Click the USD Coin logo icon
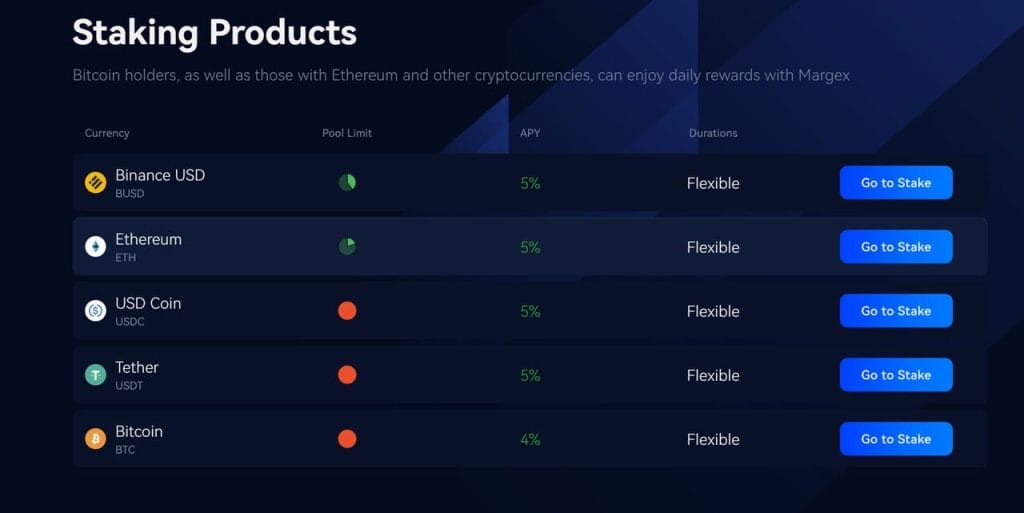1024x513 pixels. click(95, 311)
